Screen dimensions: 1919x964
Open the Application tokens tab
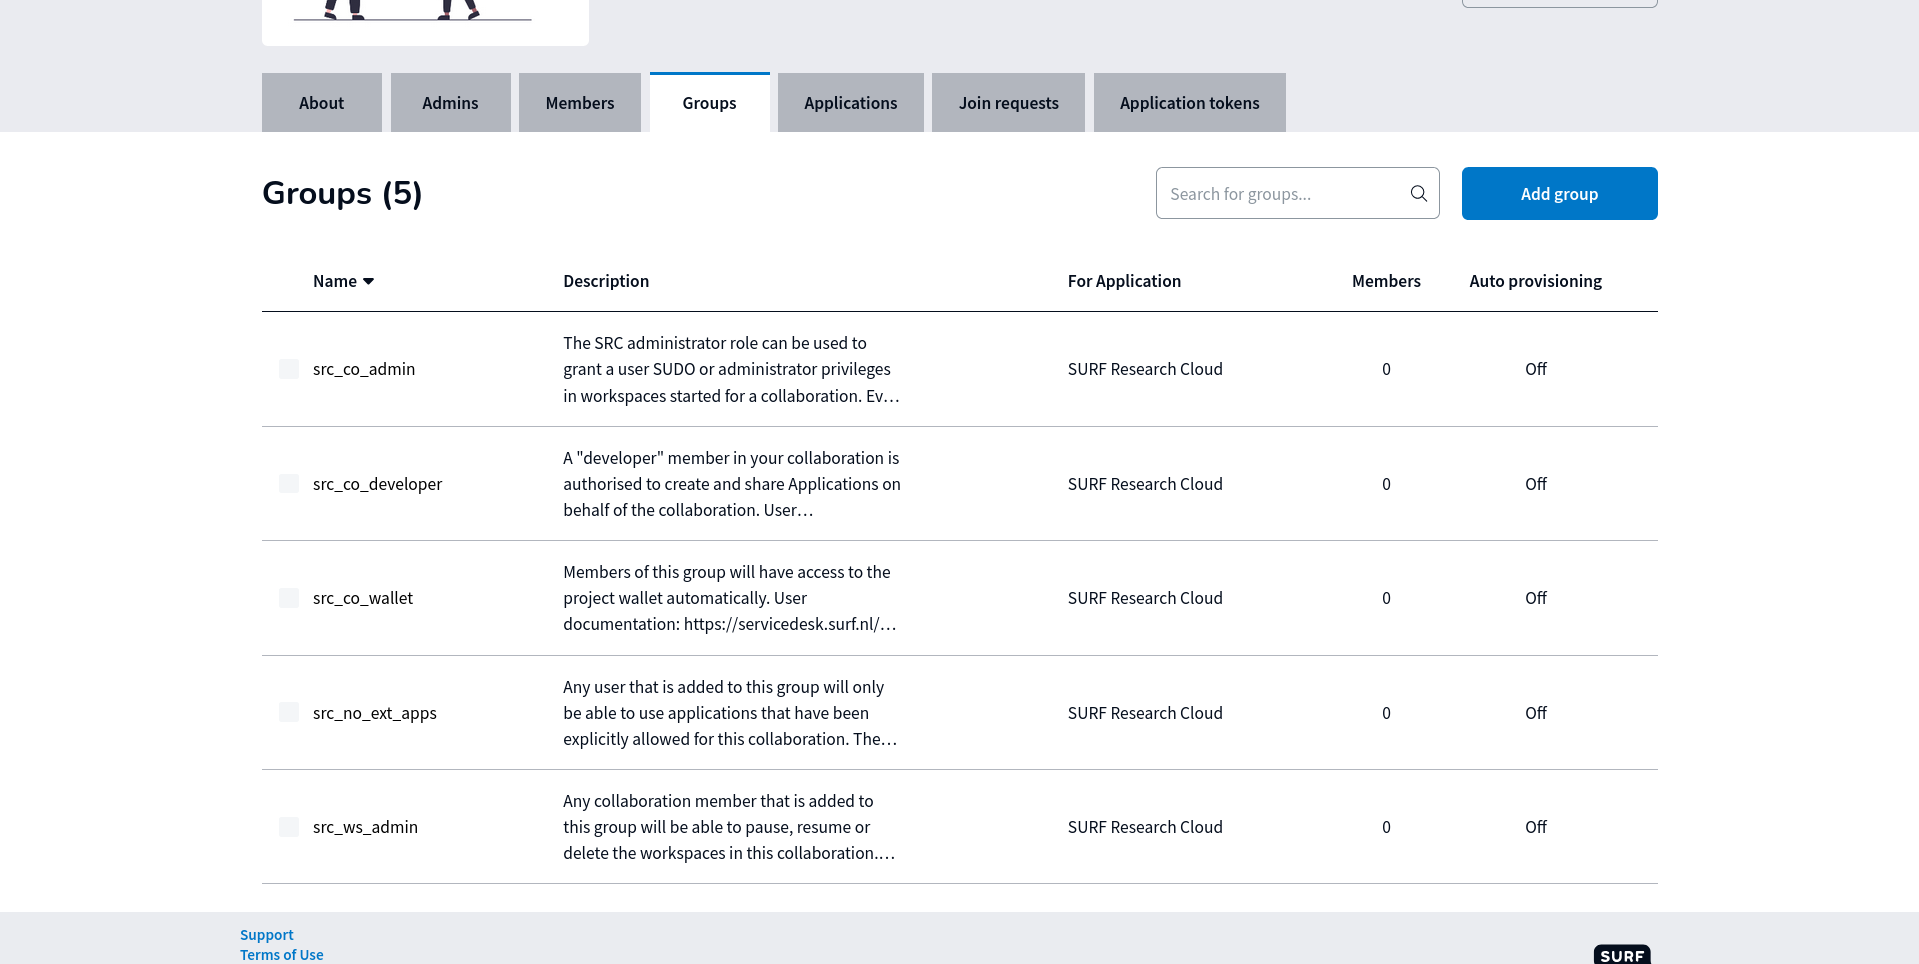(x=1189, y=103)
